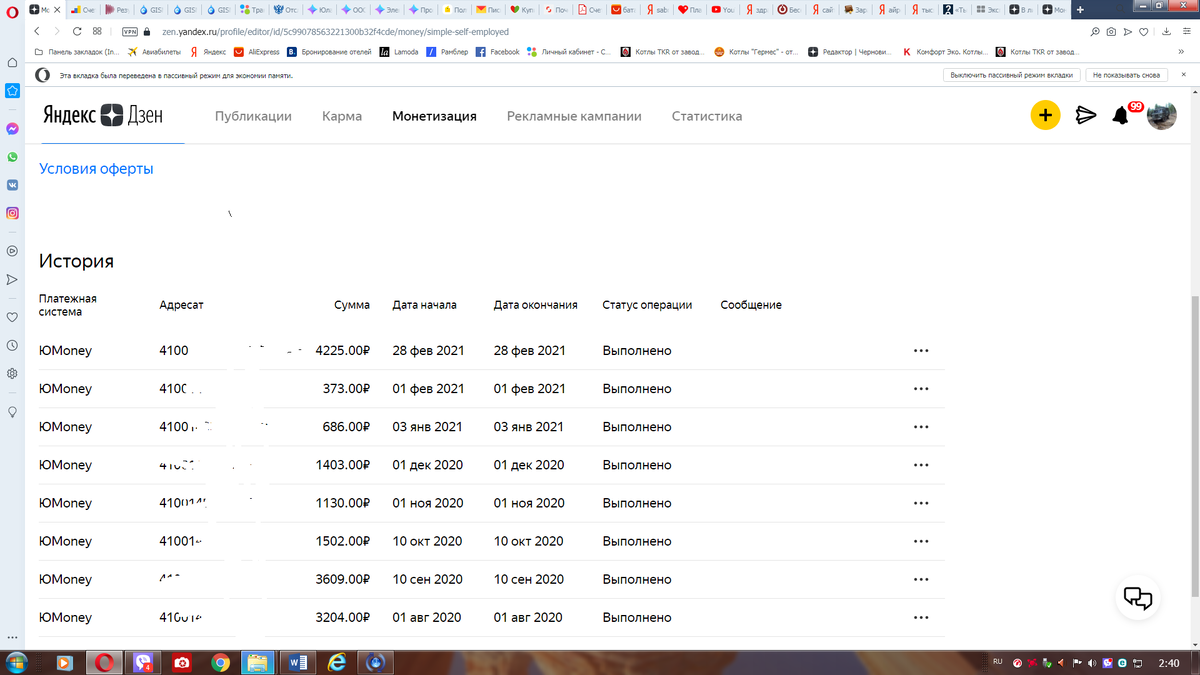Screen dimensions: 1200x675
Task: Click the Яндекс Дзен logo
Action: (102, 116)
